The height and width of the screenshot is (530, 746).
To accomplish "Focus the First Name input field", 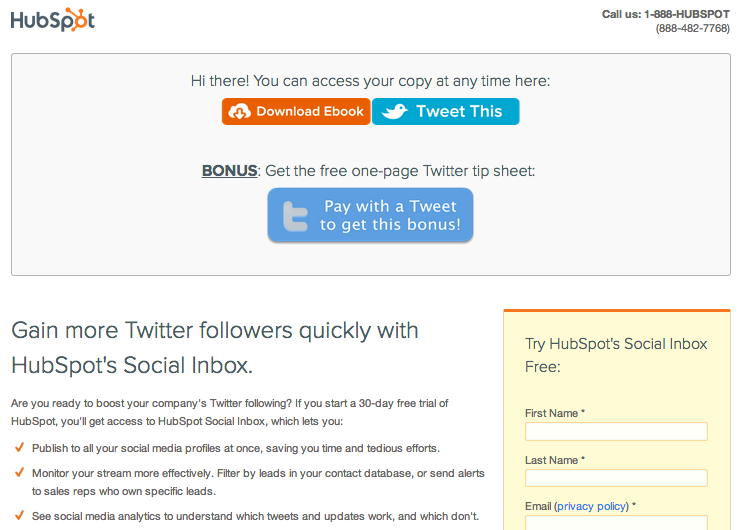I will coord(616,432).
